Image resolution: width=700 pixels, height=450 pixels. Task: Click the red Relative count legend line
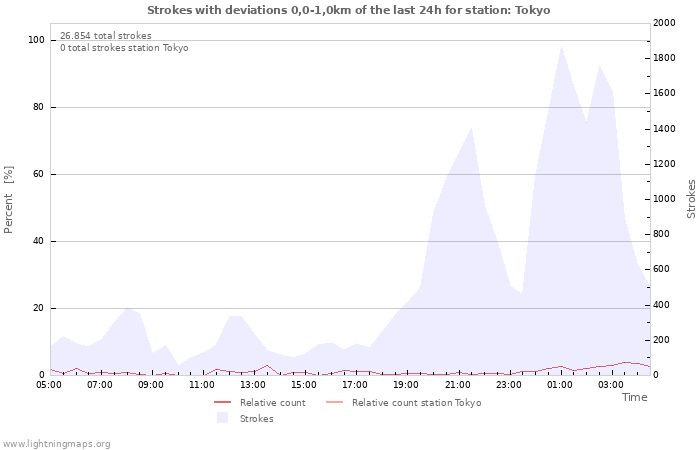click(x=222, y=403)
